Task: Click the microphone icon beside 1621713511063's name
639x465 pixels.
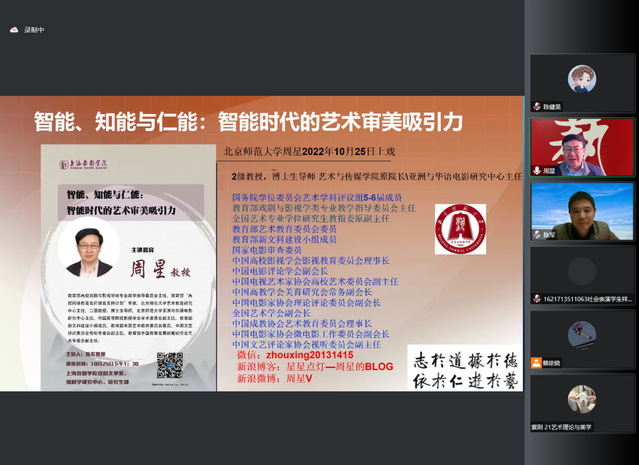Action: click(x=536, y=299)
